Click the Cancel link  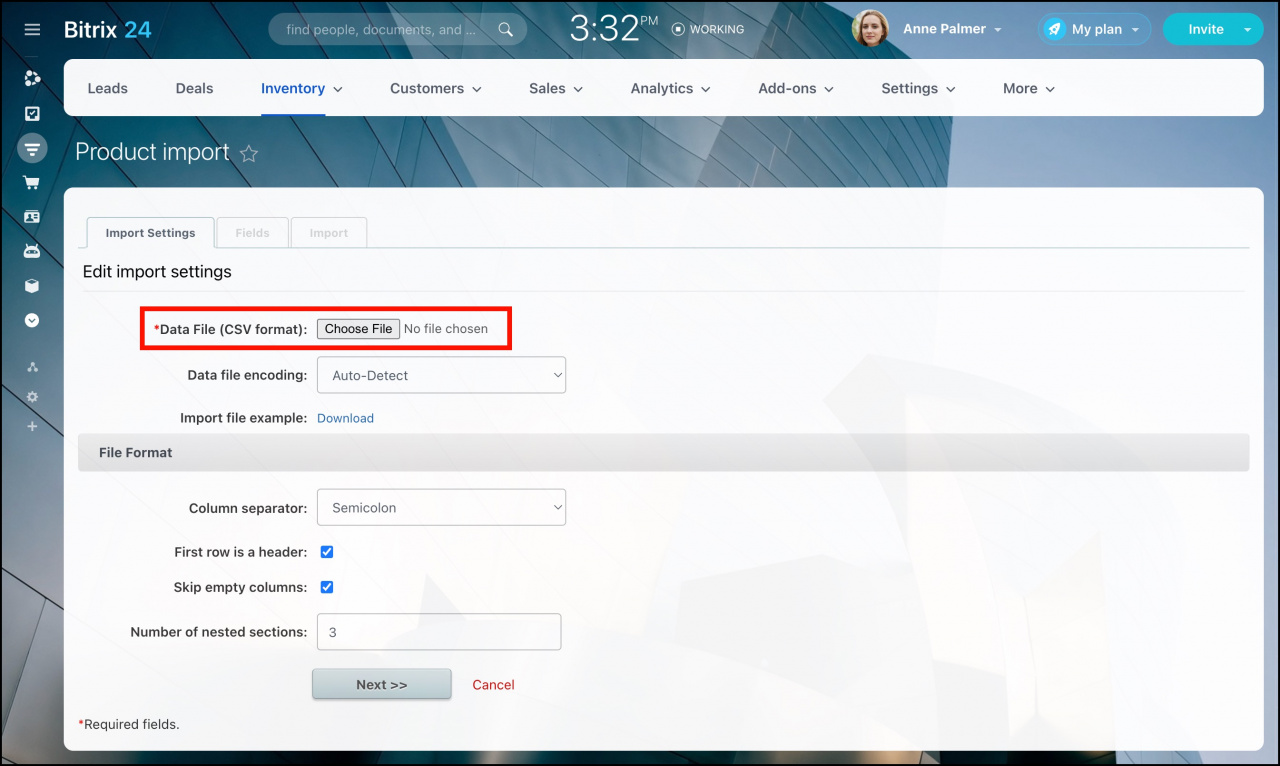(493, 685)
